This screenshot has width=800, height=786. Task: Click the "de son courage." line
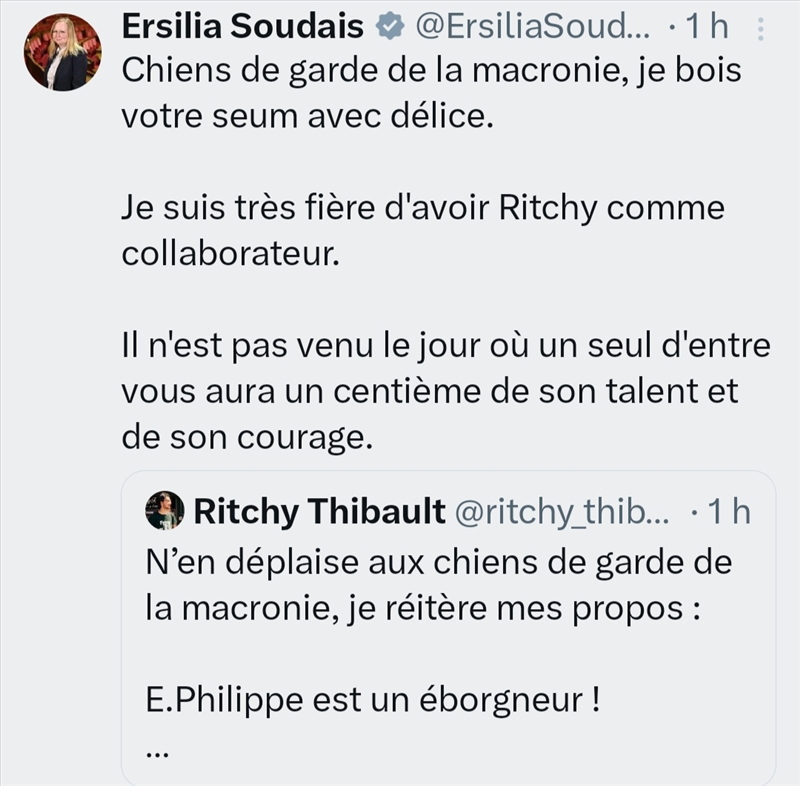click(247, 438)
